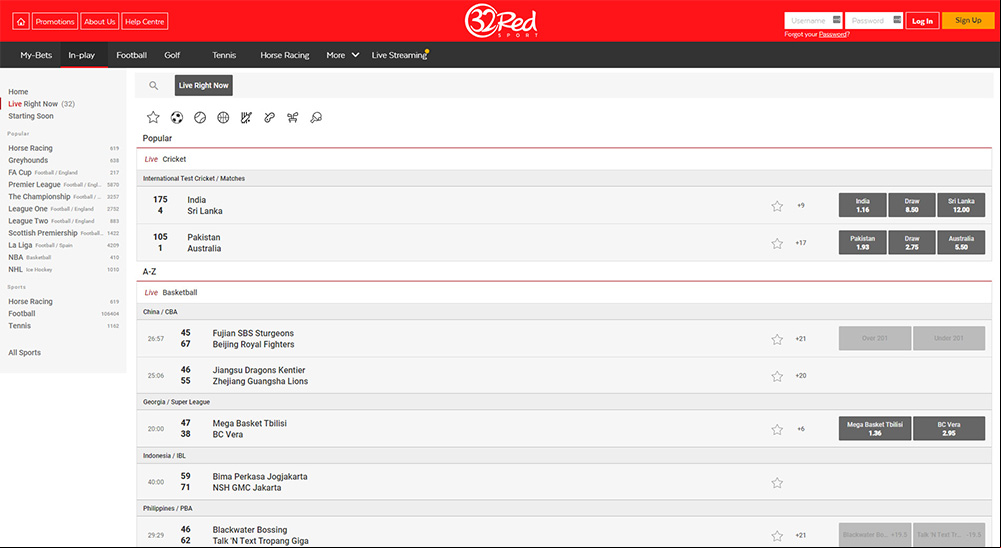Favourite Blackwater Bossing game
The height and width of the screenshot is (548, 1001).
pos(777,536)
